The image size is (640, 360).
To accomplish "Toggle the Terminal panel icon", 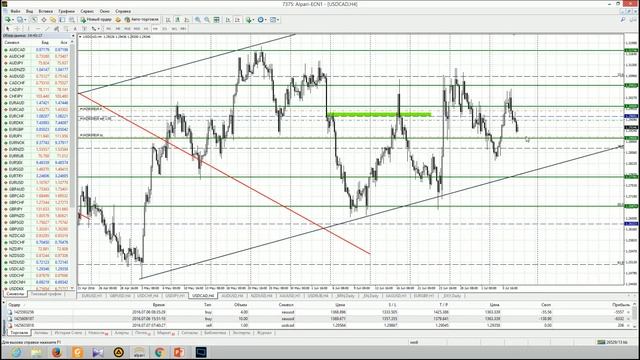I will point(62,20).
